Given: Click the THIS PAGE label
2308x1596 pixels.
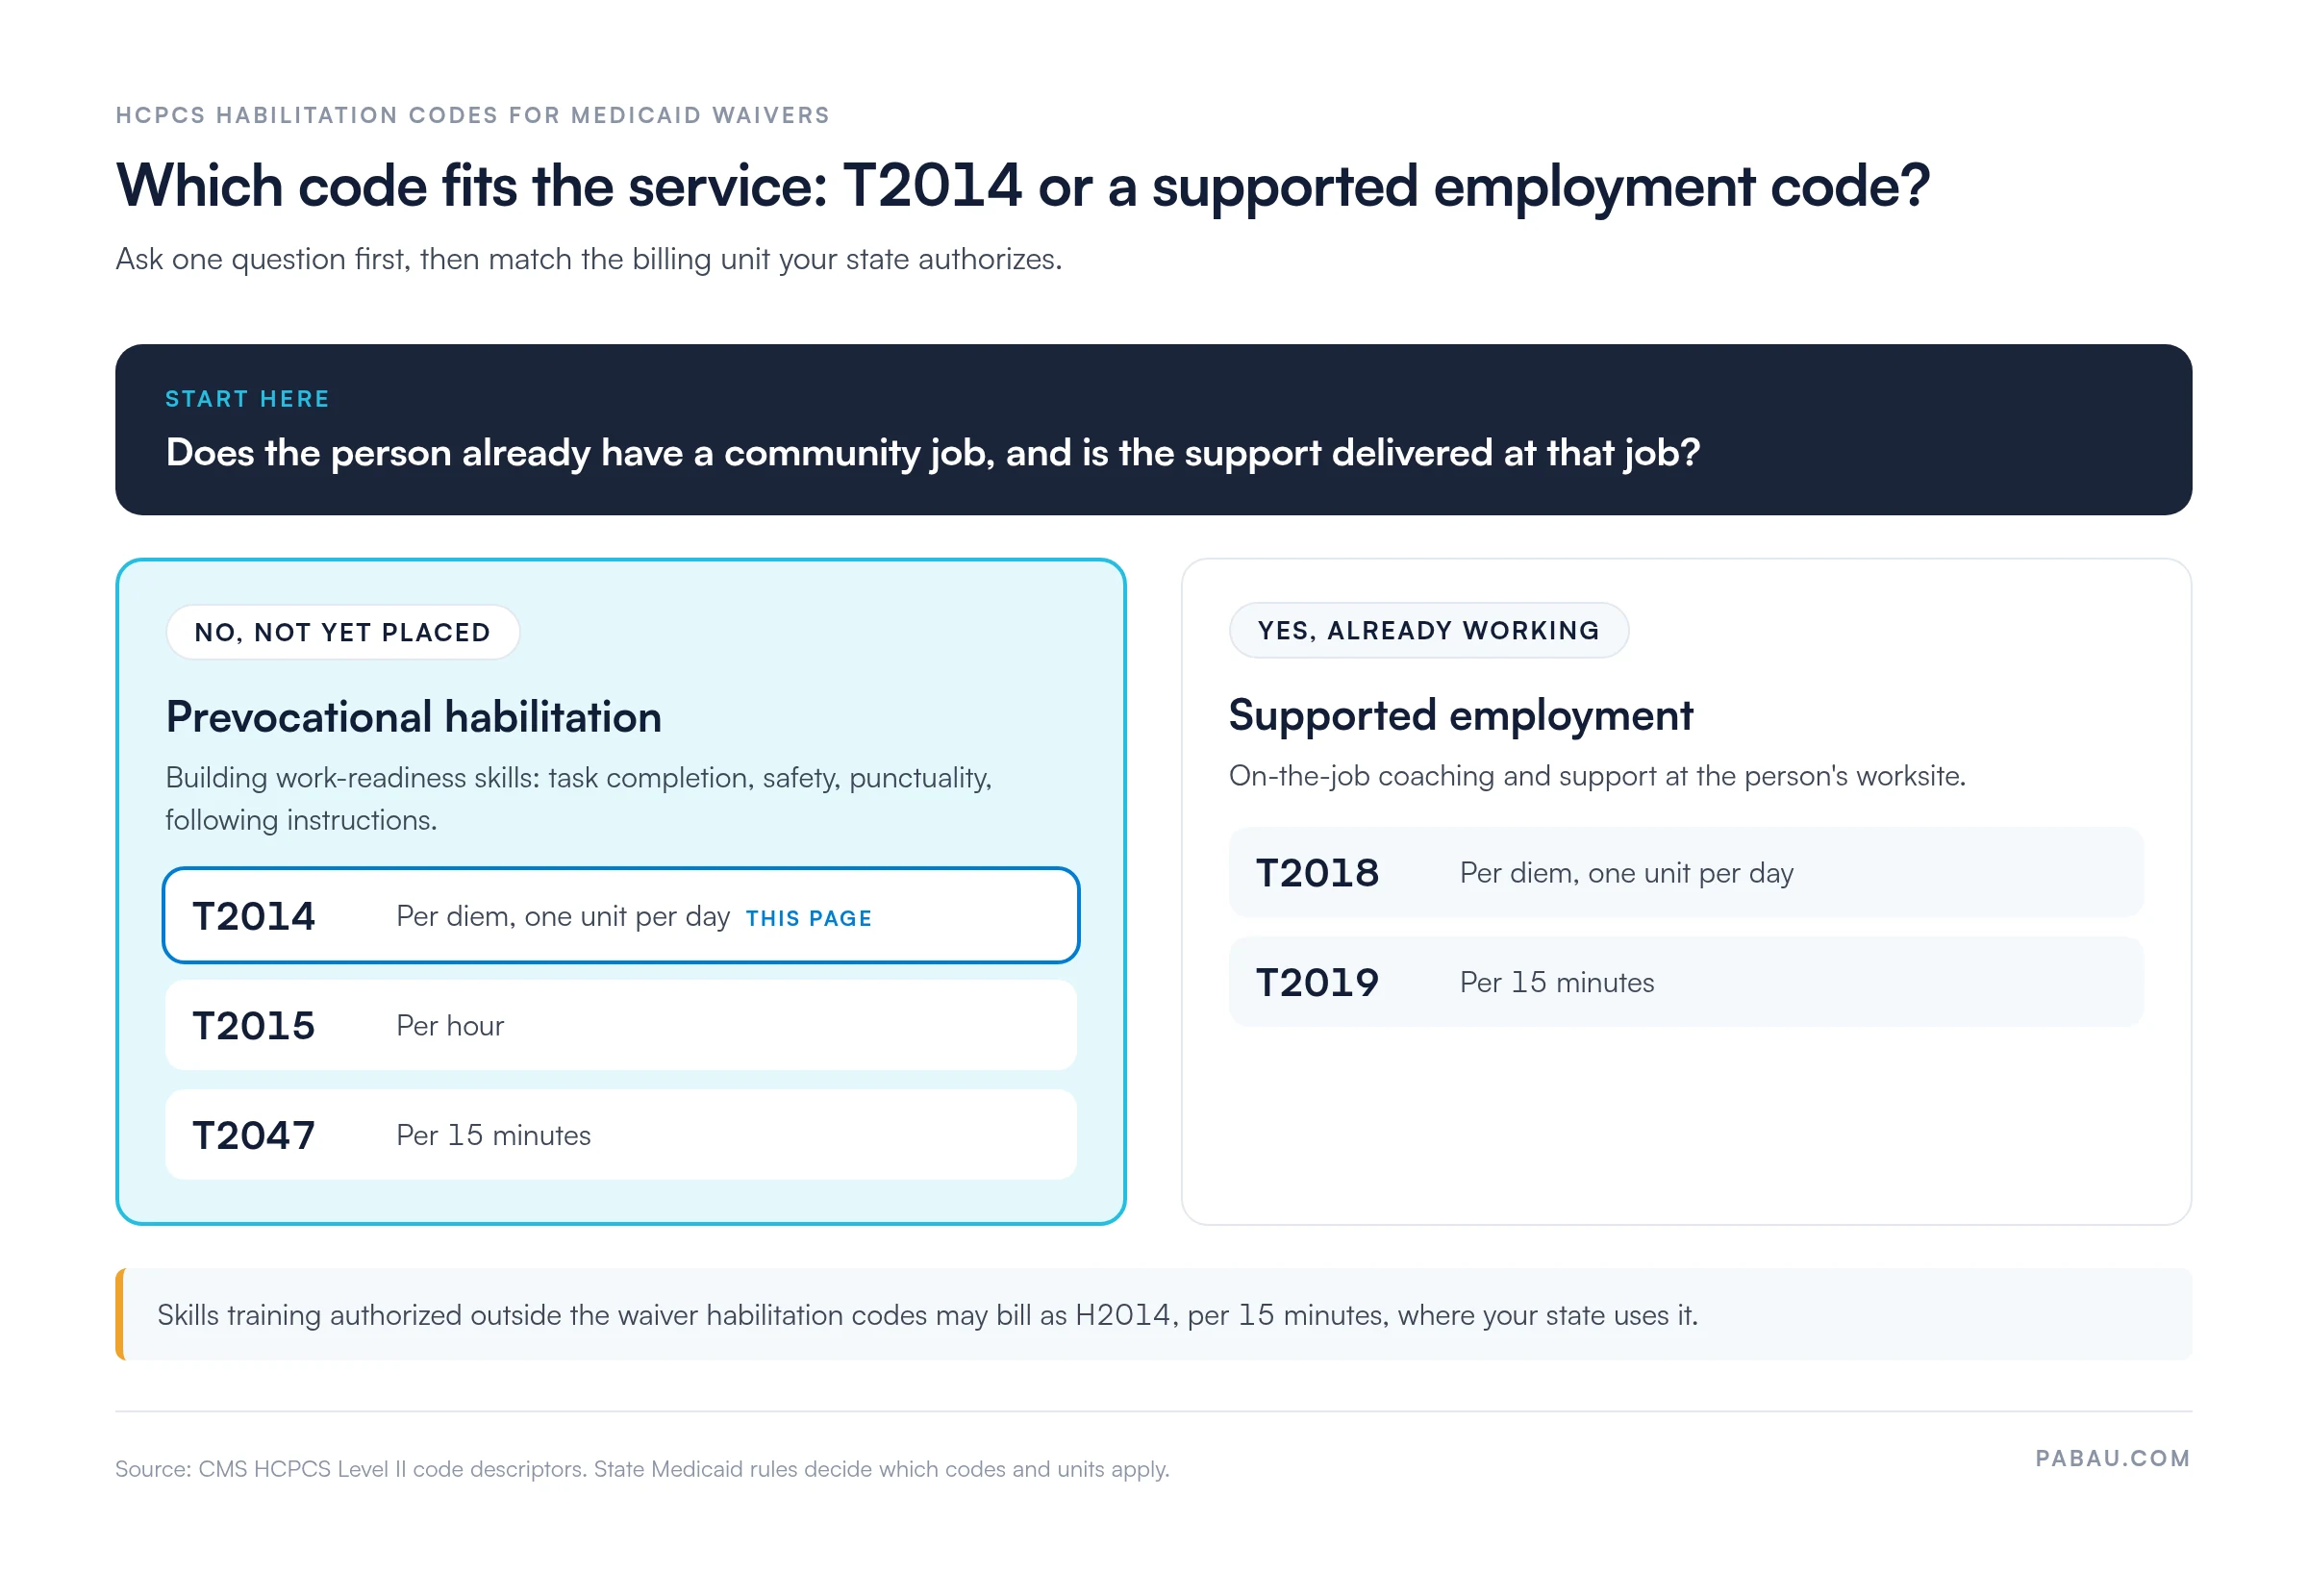Looking at the screenshot, I should coord(808,918).
